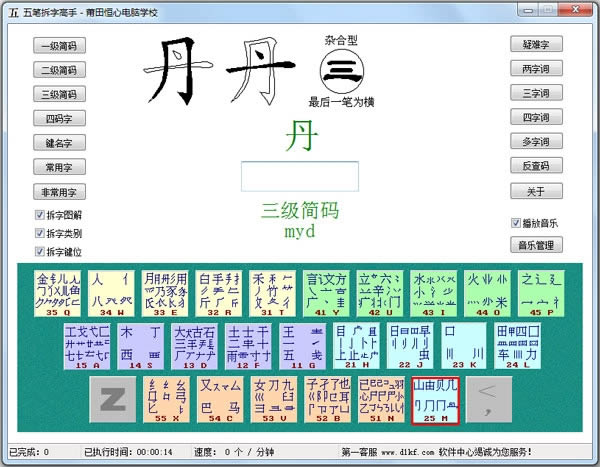Open the 一级简码 practice mode
This screenshot has width=600, height=467.
coord(59,46)
